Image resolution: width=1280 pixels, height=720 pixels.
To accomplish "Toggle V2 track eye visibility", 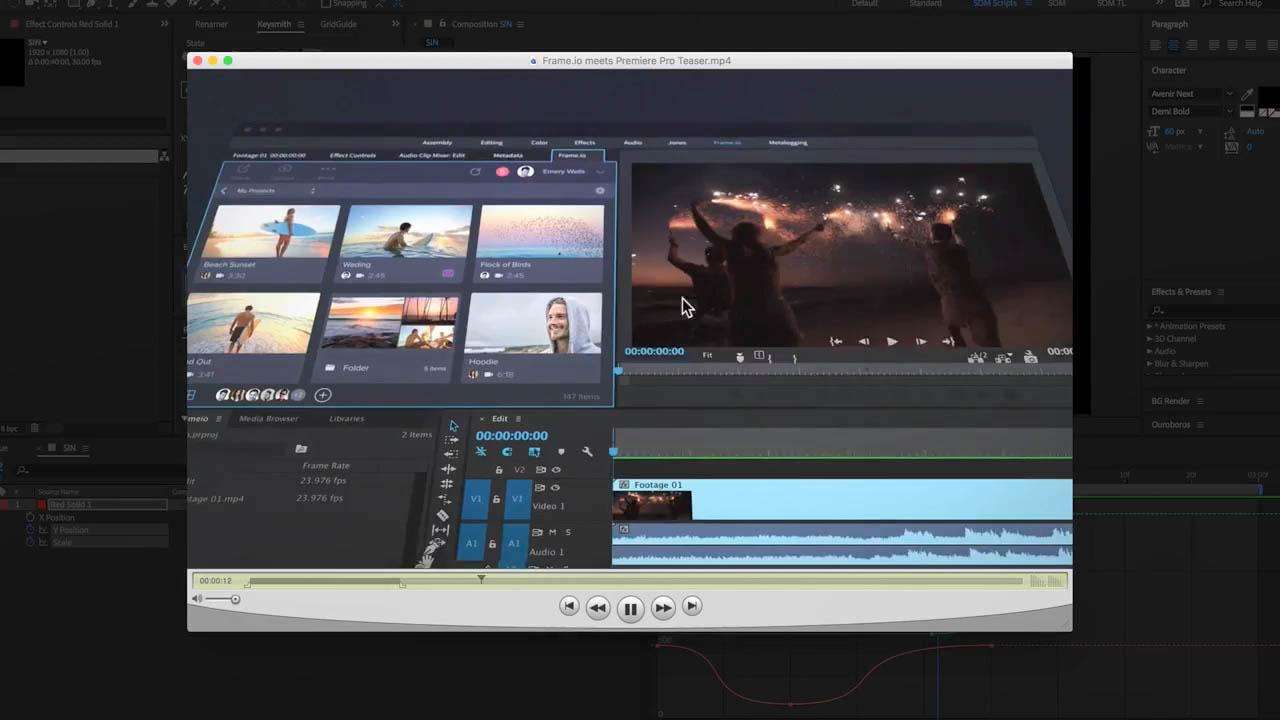I will [x=556, y=470].
